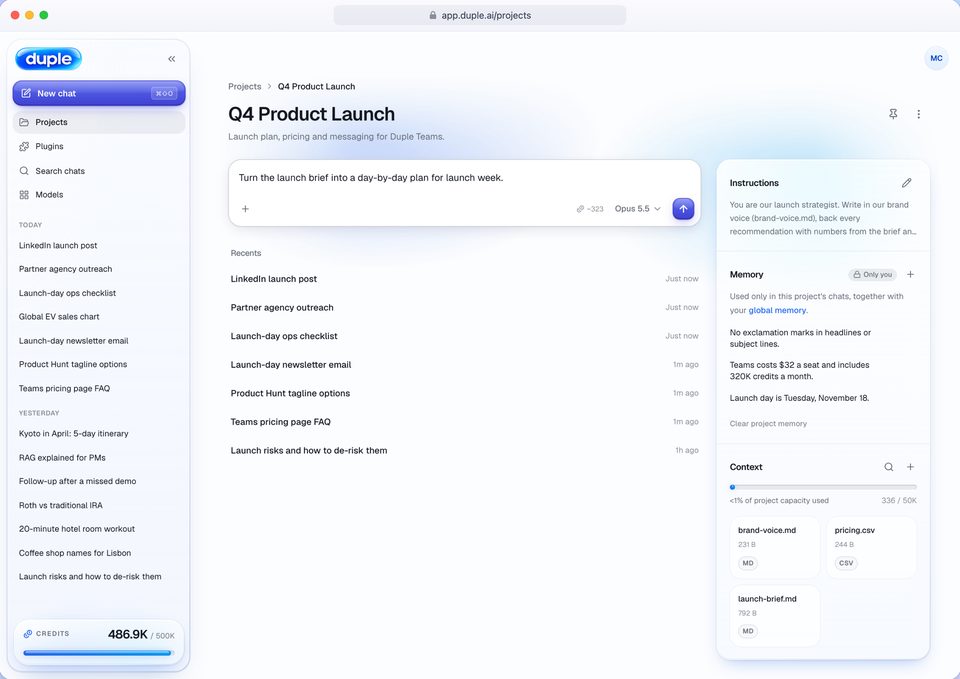This screenshot has width=960, height=679.
Task: Click the plus attach icon in prompt box
Action: point(245,209)
